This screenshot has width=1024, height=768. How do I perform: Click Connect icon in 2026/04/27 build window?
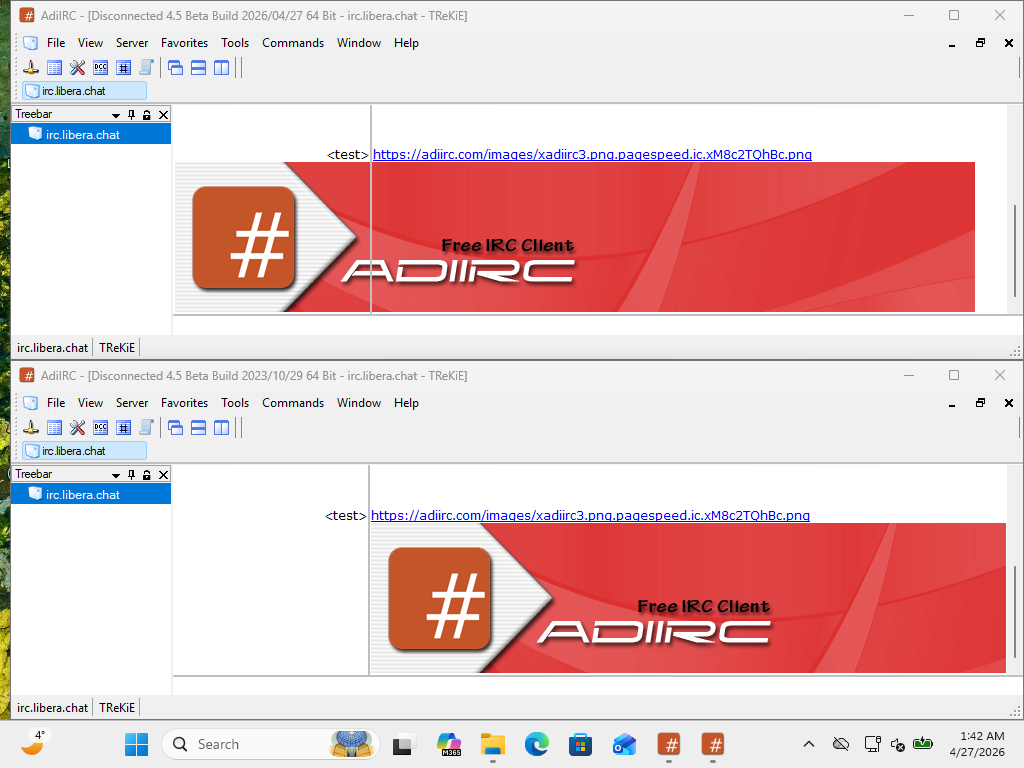pos(31,67)
